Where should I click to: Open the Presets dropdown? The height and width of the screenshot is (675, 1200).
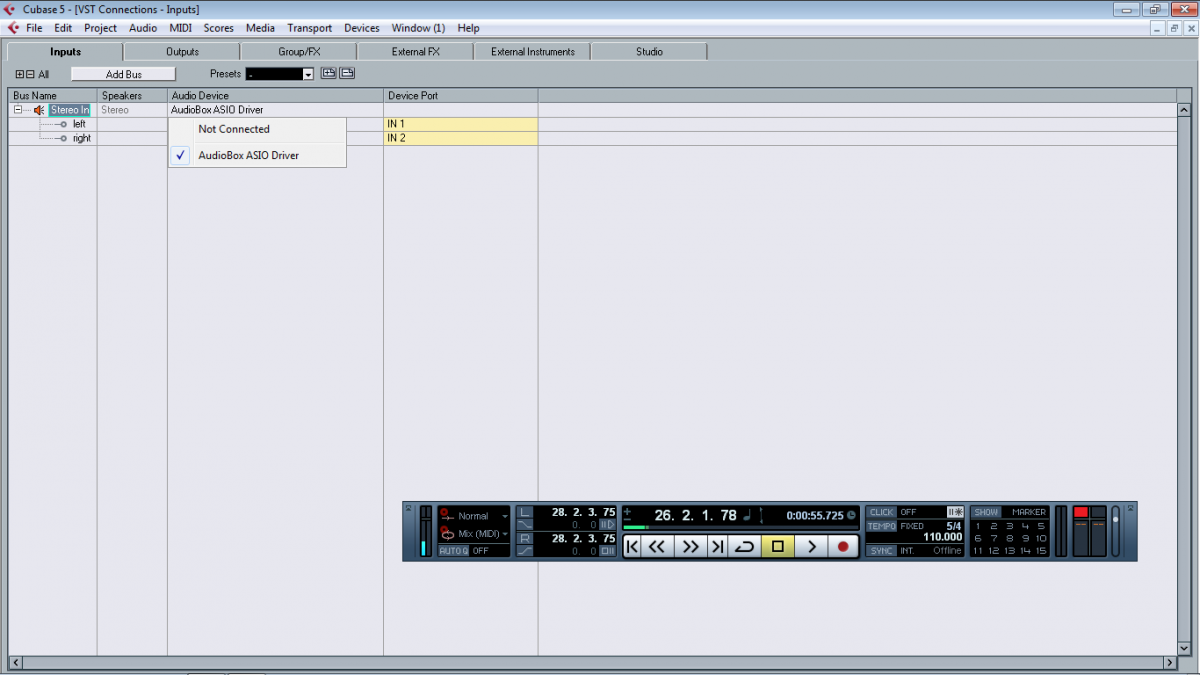point(308,74)
